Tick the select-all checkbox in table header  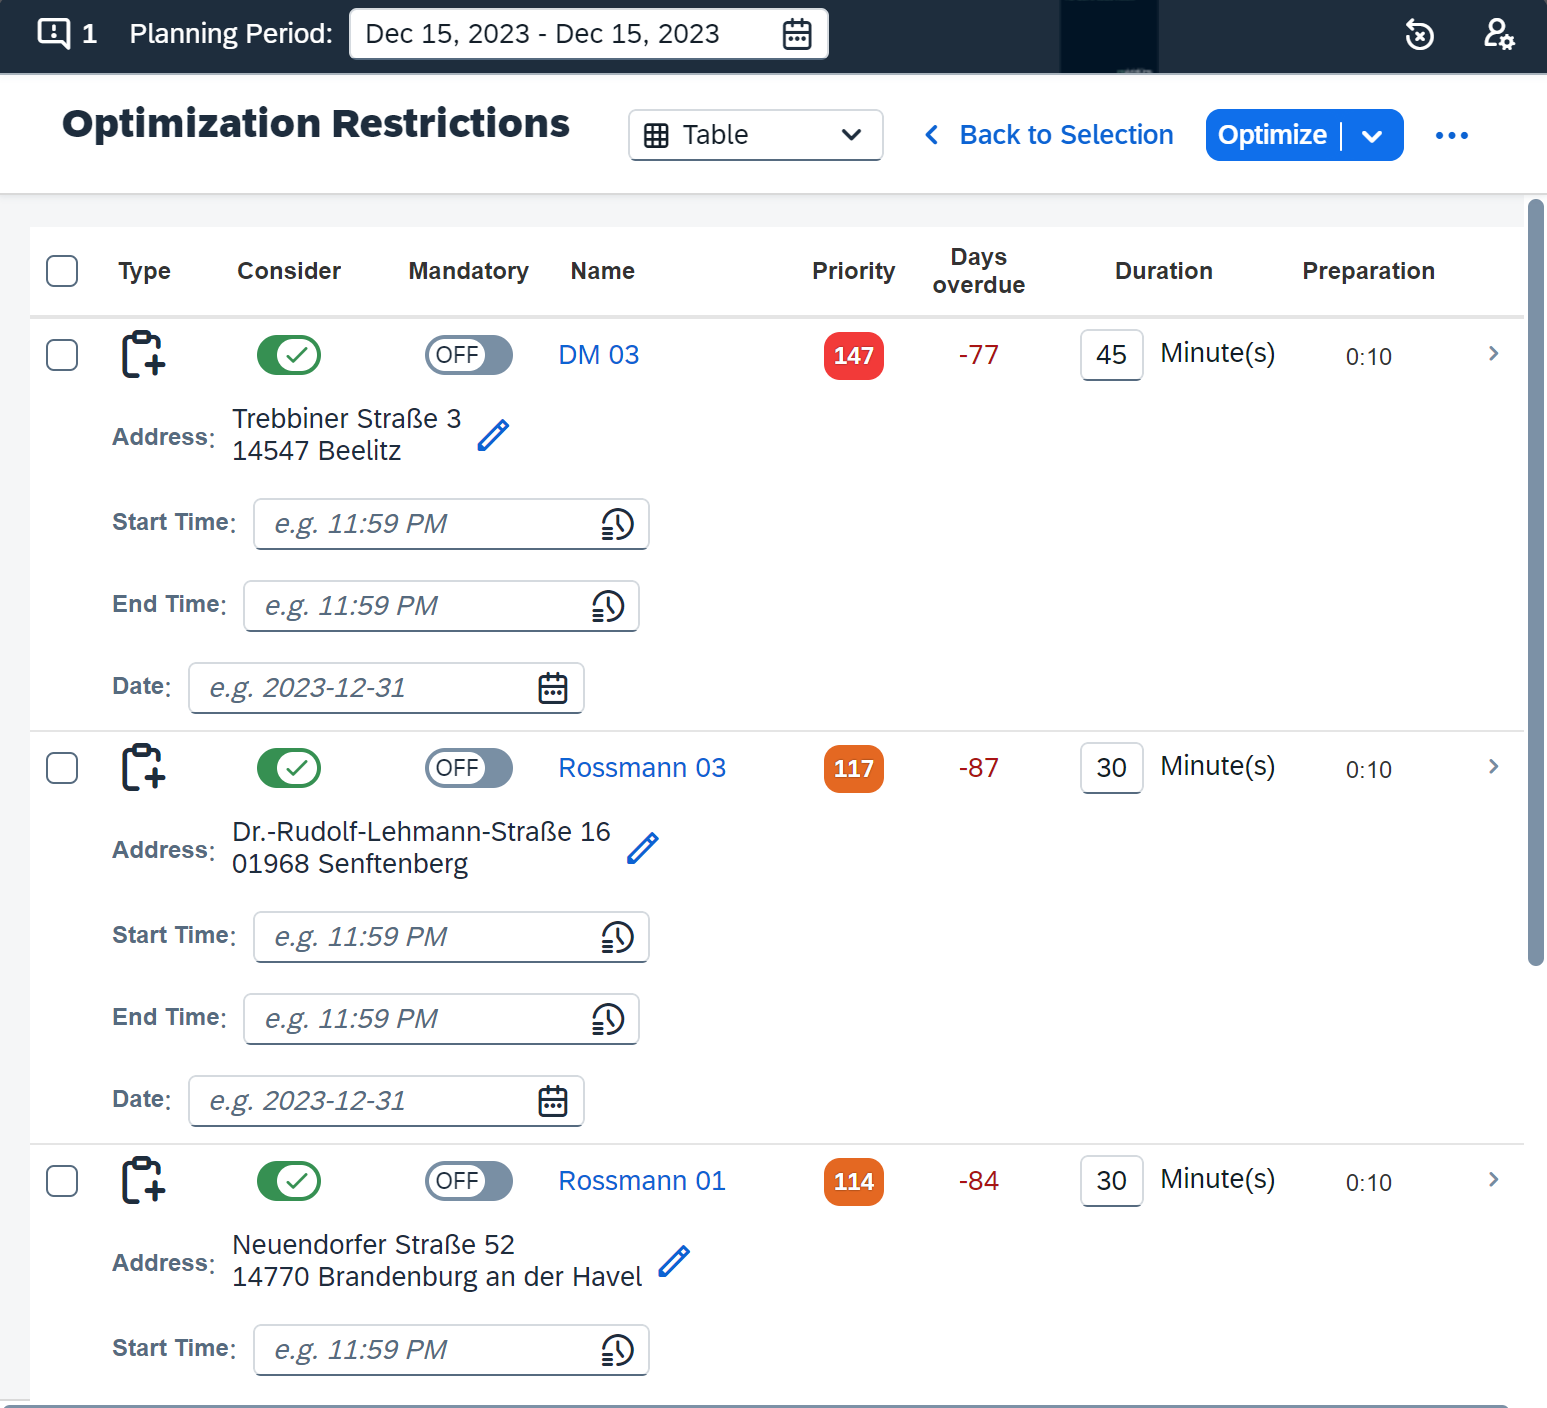[x=62, y=271]
